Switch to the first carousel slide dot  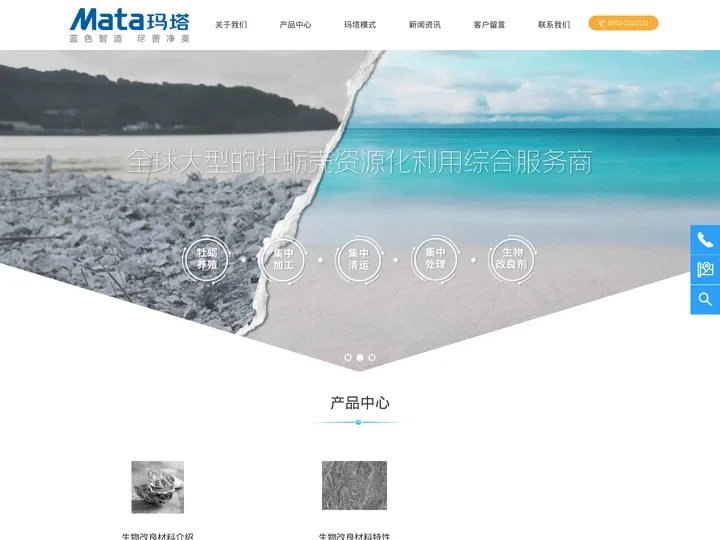[348, 357]
